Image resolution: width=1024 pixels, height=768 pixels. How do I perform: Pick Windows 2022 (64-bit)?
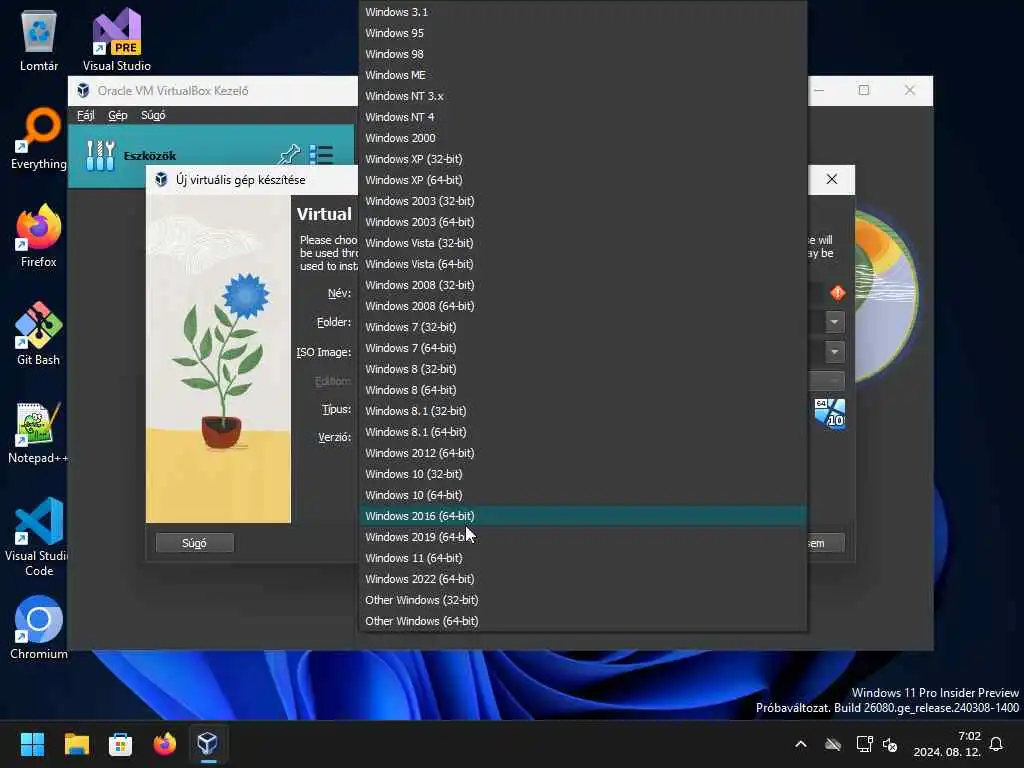click(x=583, y=579)
